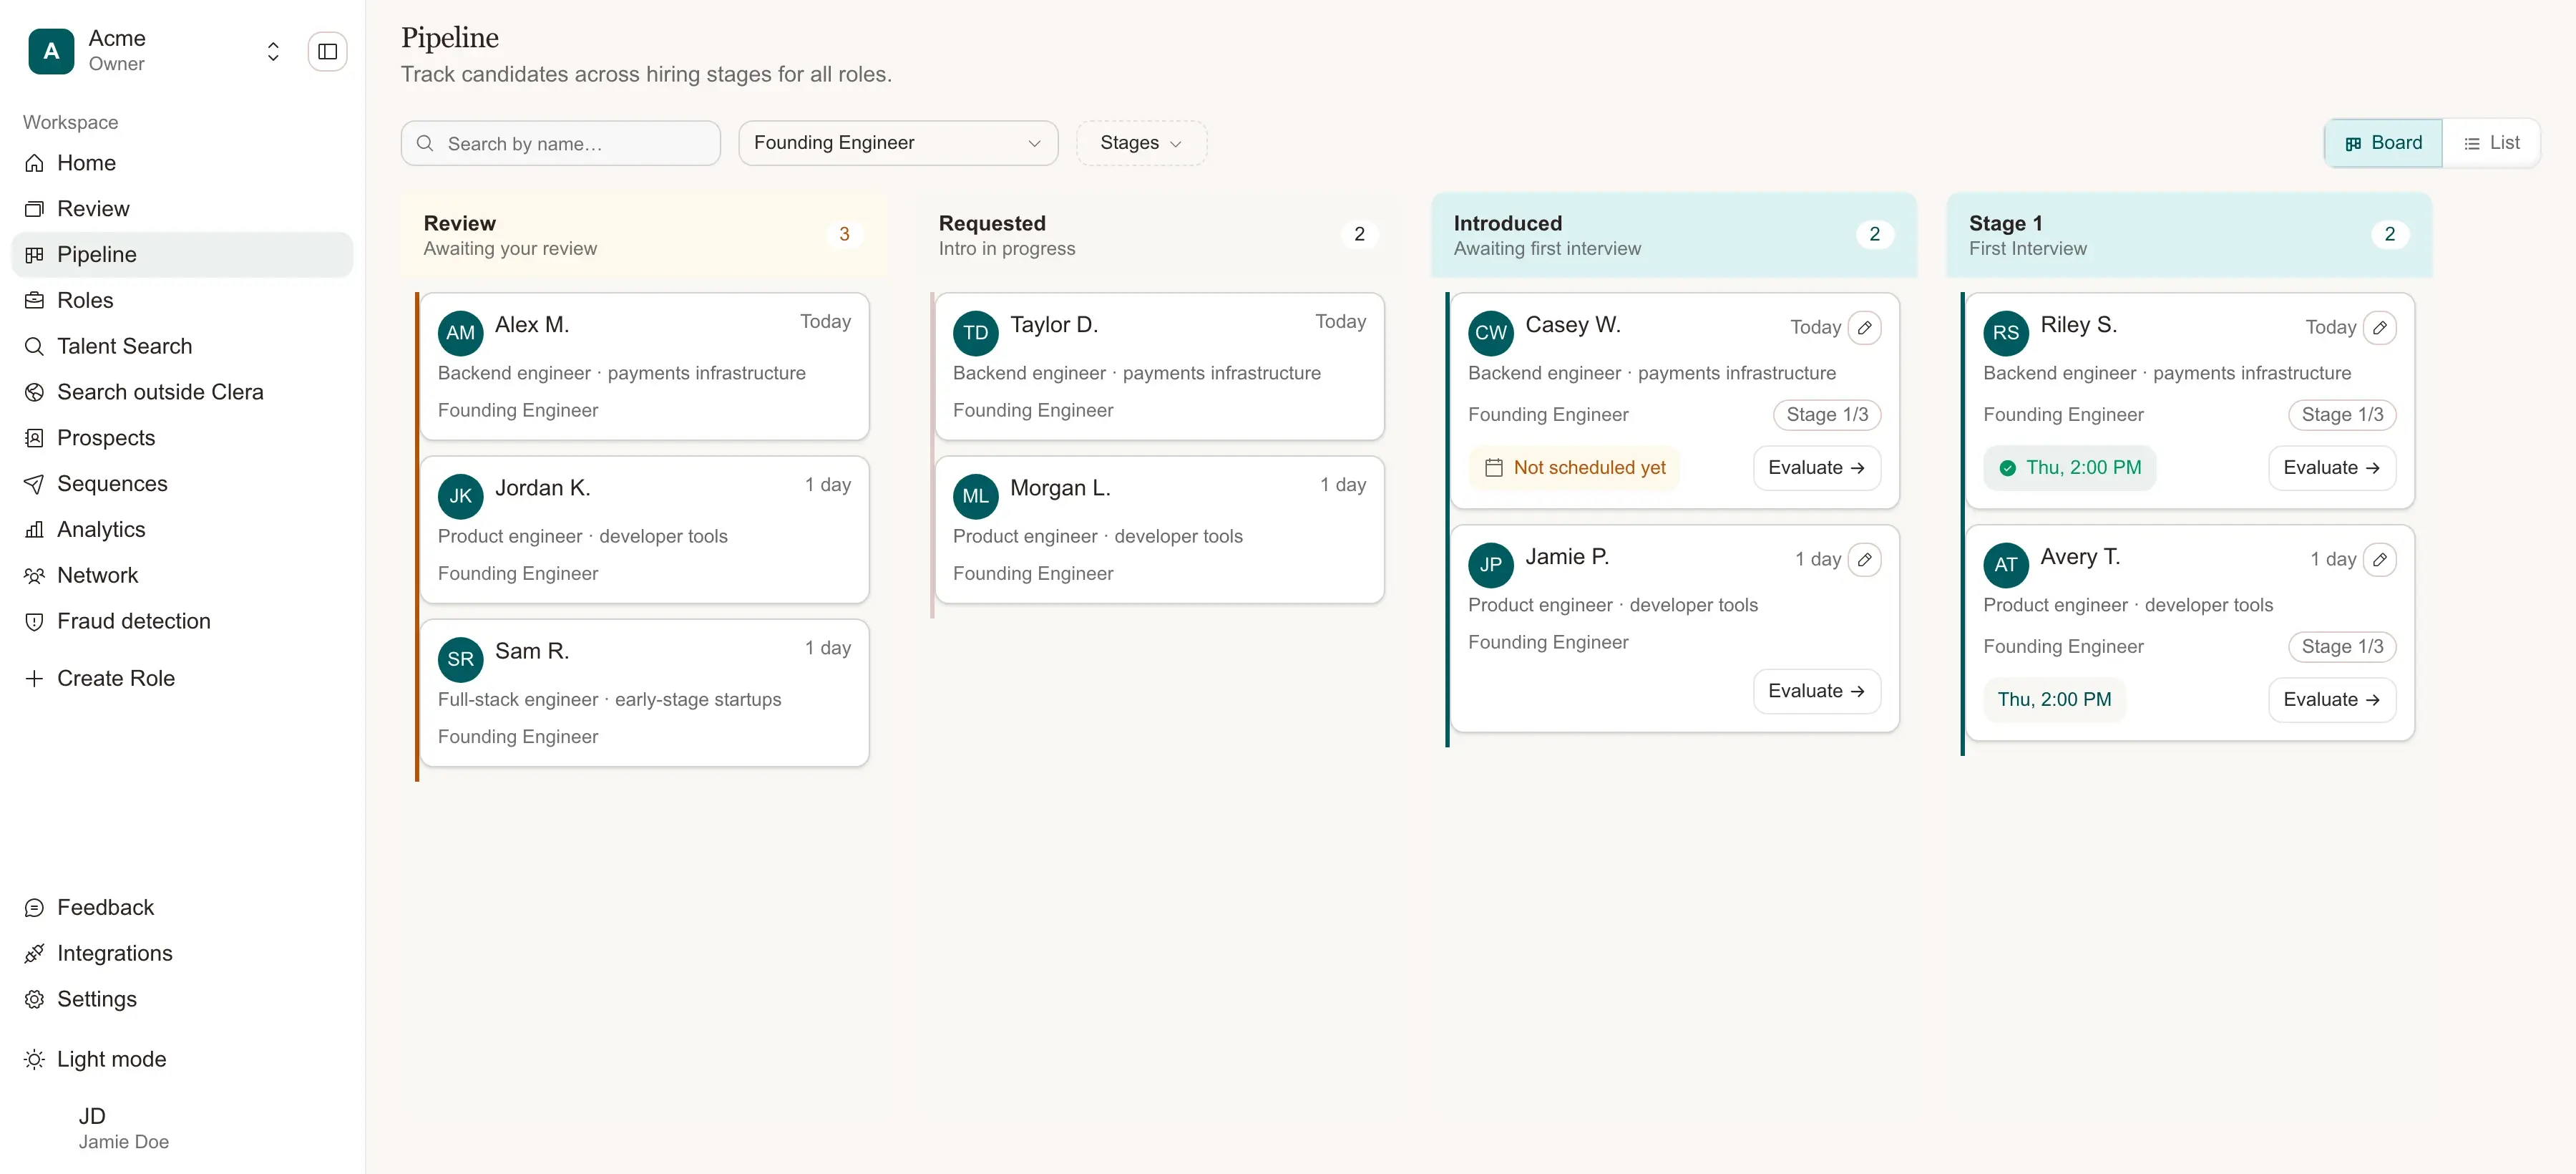Open the Acme workspace switcher chevrons
The width and height of the screenshot is (2576, 1174).
click(x=273, y=51)
